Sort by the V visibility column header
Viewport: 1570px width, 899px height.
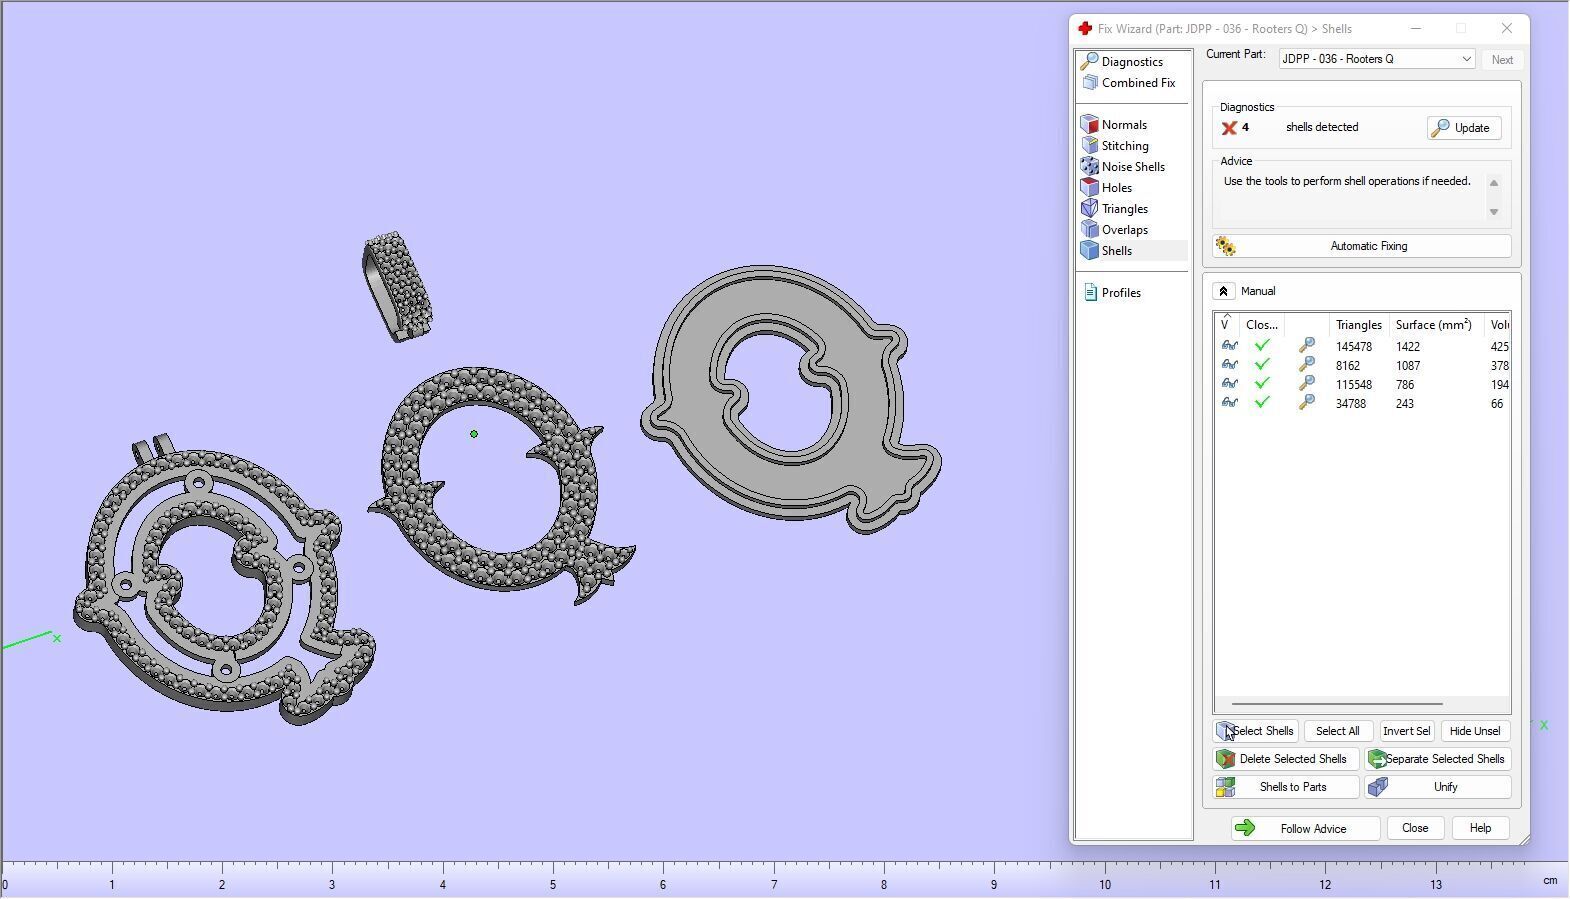tap(1226, 325)
